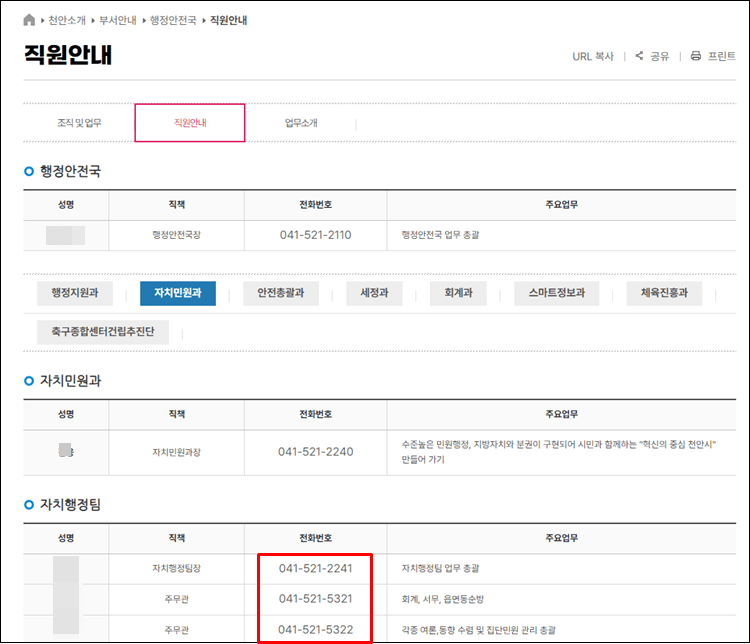Click the 행정안전국 업무 총괄 duty text
This screenshot has height=644, width=750.
point(440,235)
